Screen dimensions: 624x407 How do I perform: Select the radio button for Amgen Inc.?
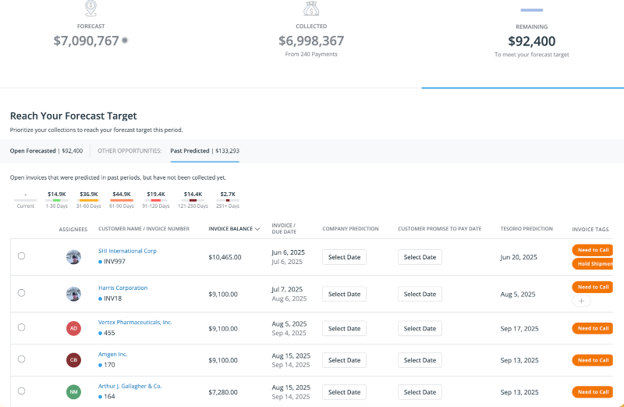coord(21,359)
